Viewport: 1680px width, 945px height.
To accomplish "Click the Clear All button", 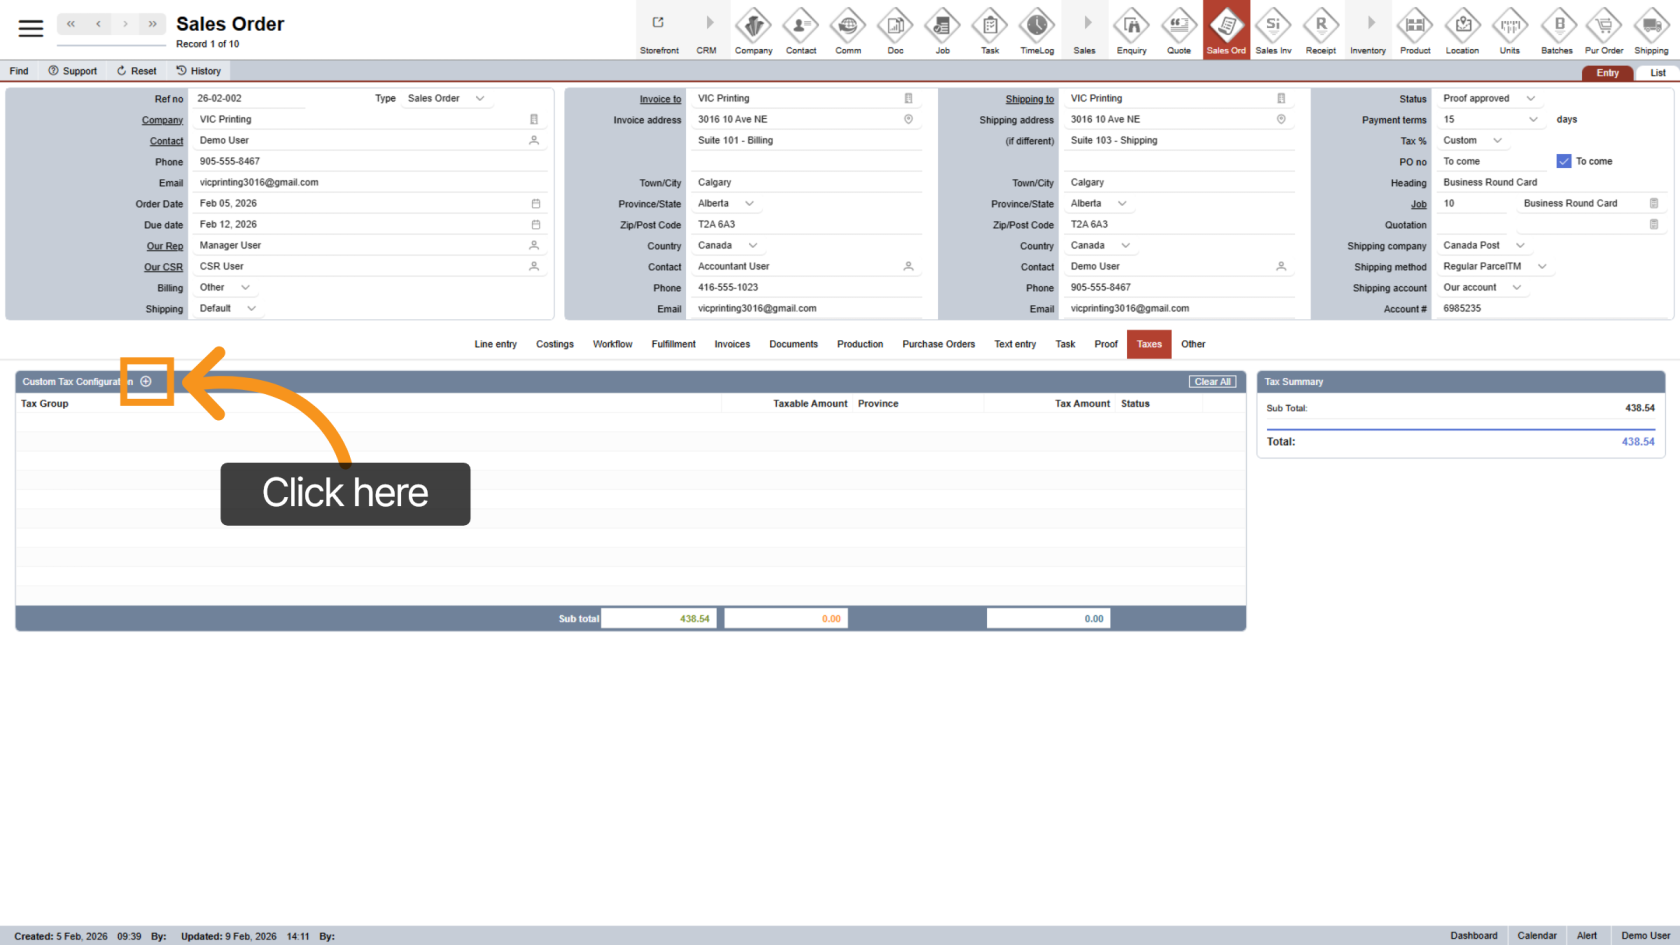I will pyautogui.click(x=1212, y=382).
